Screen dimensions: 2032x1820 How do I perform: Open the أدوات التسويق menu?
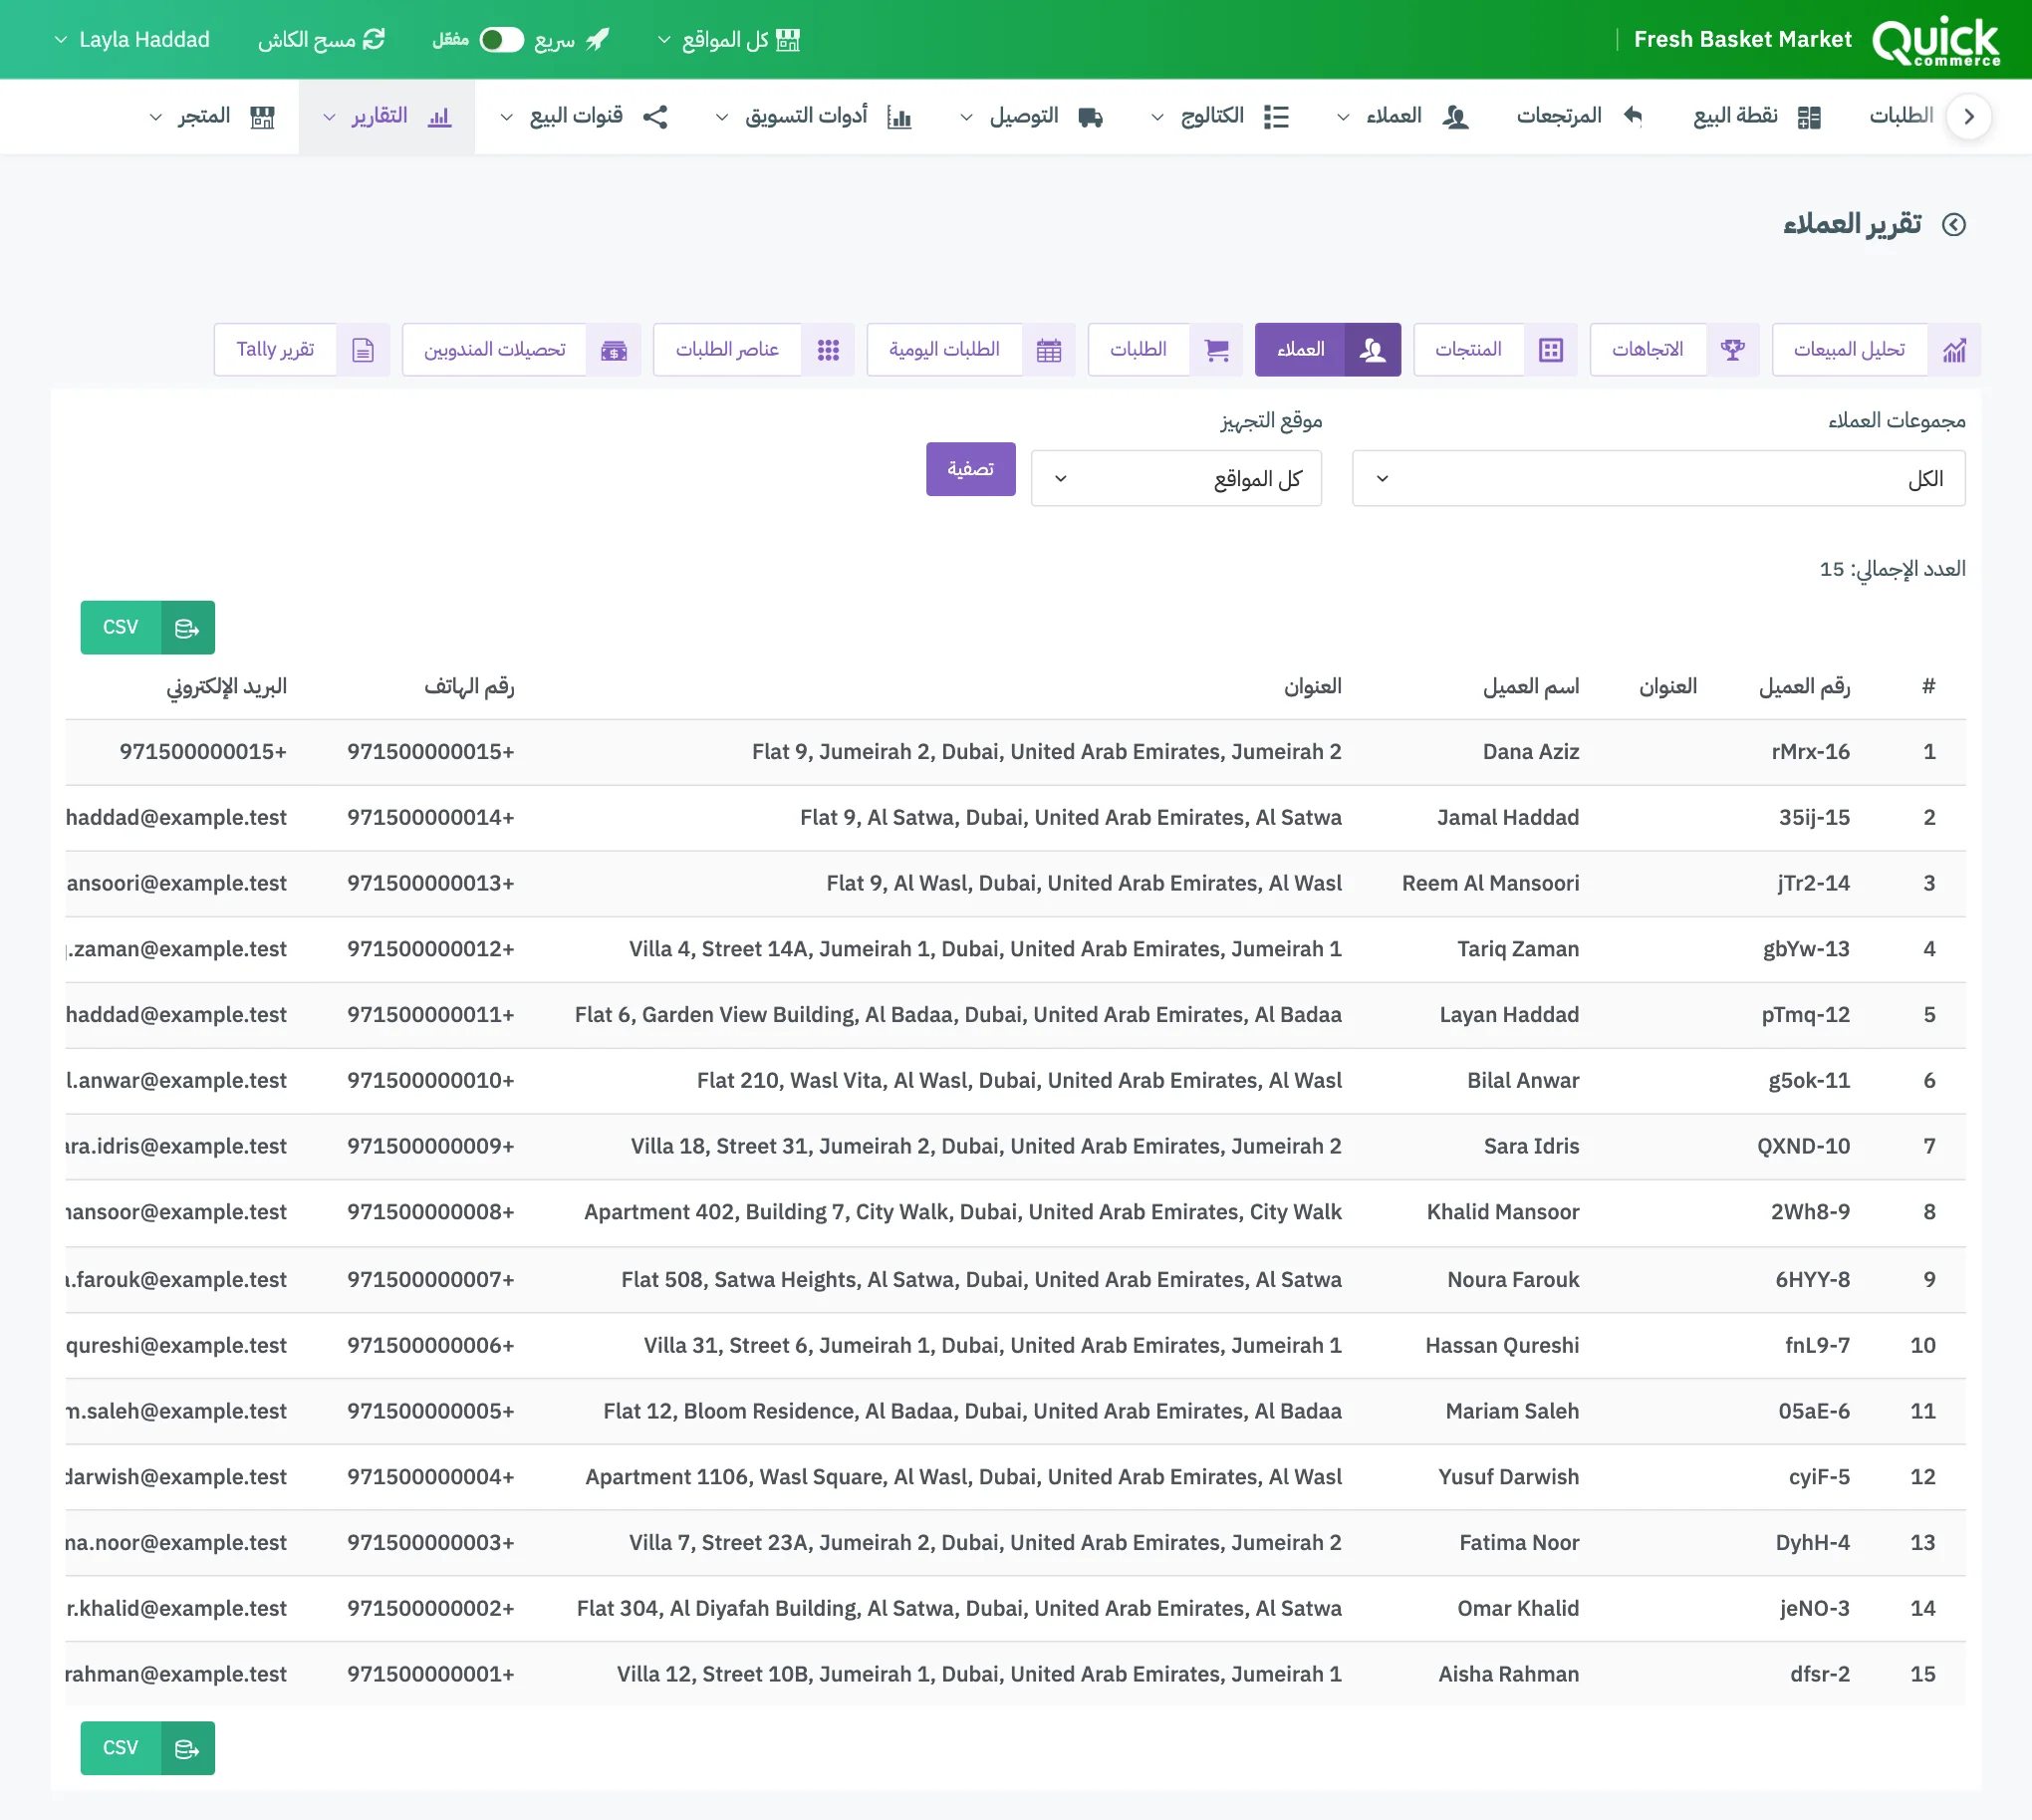[811, 117]
